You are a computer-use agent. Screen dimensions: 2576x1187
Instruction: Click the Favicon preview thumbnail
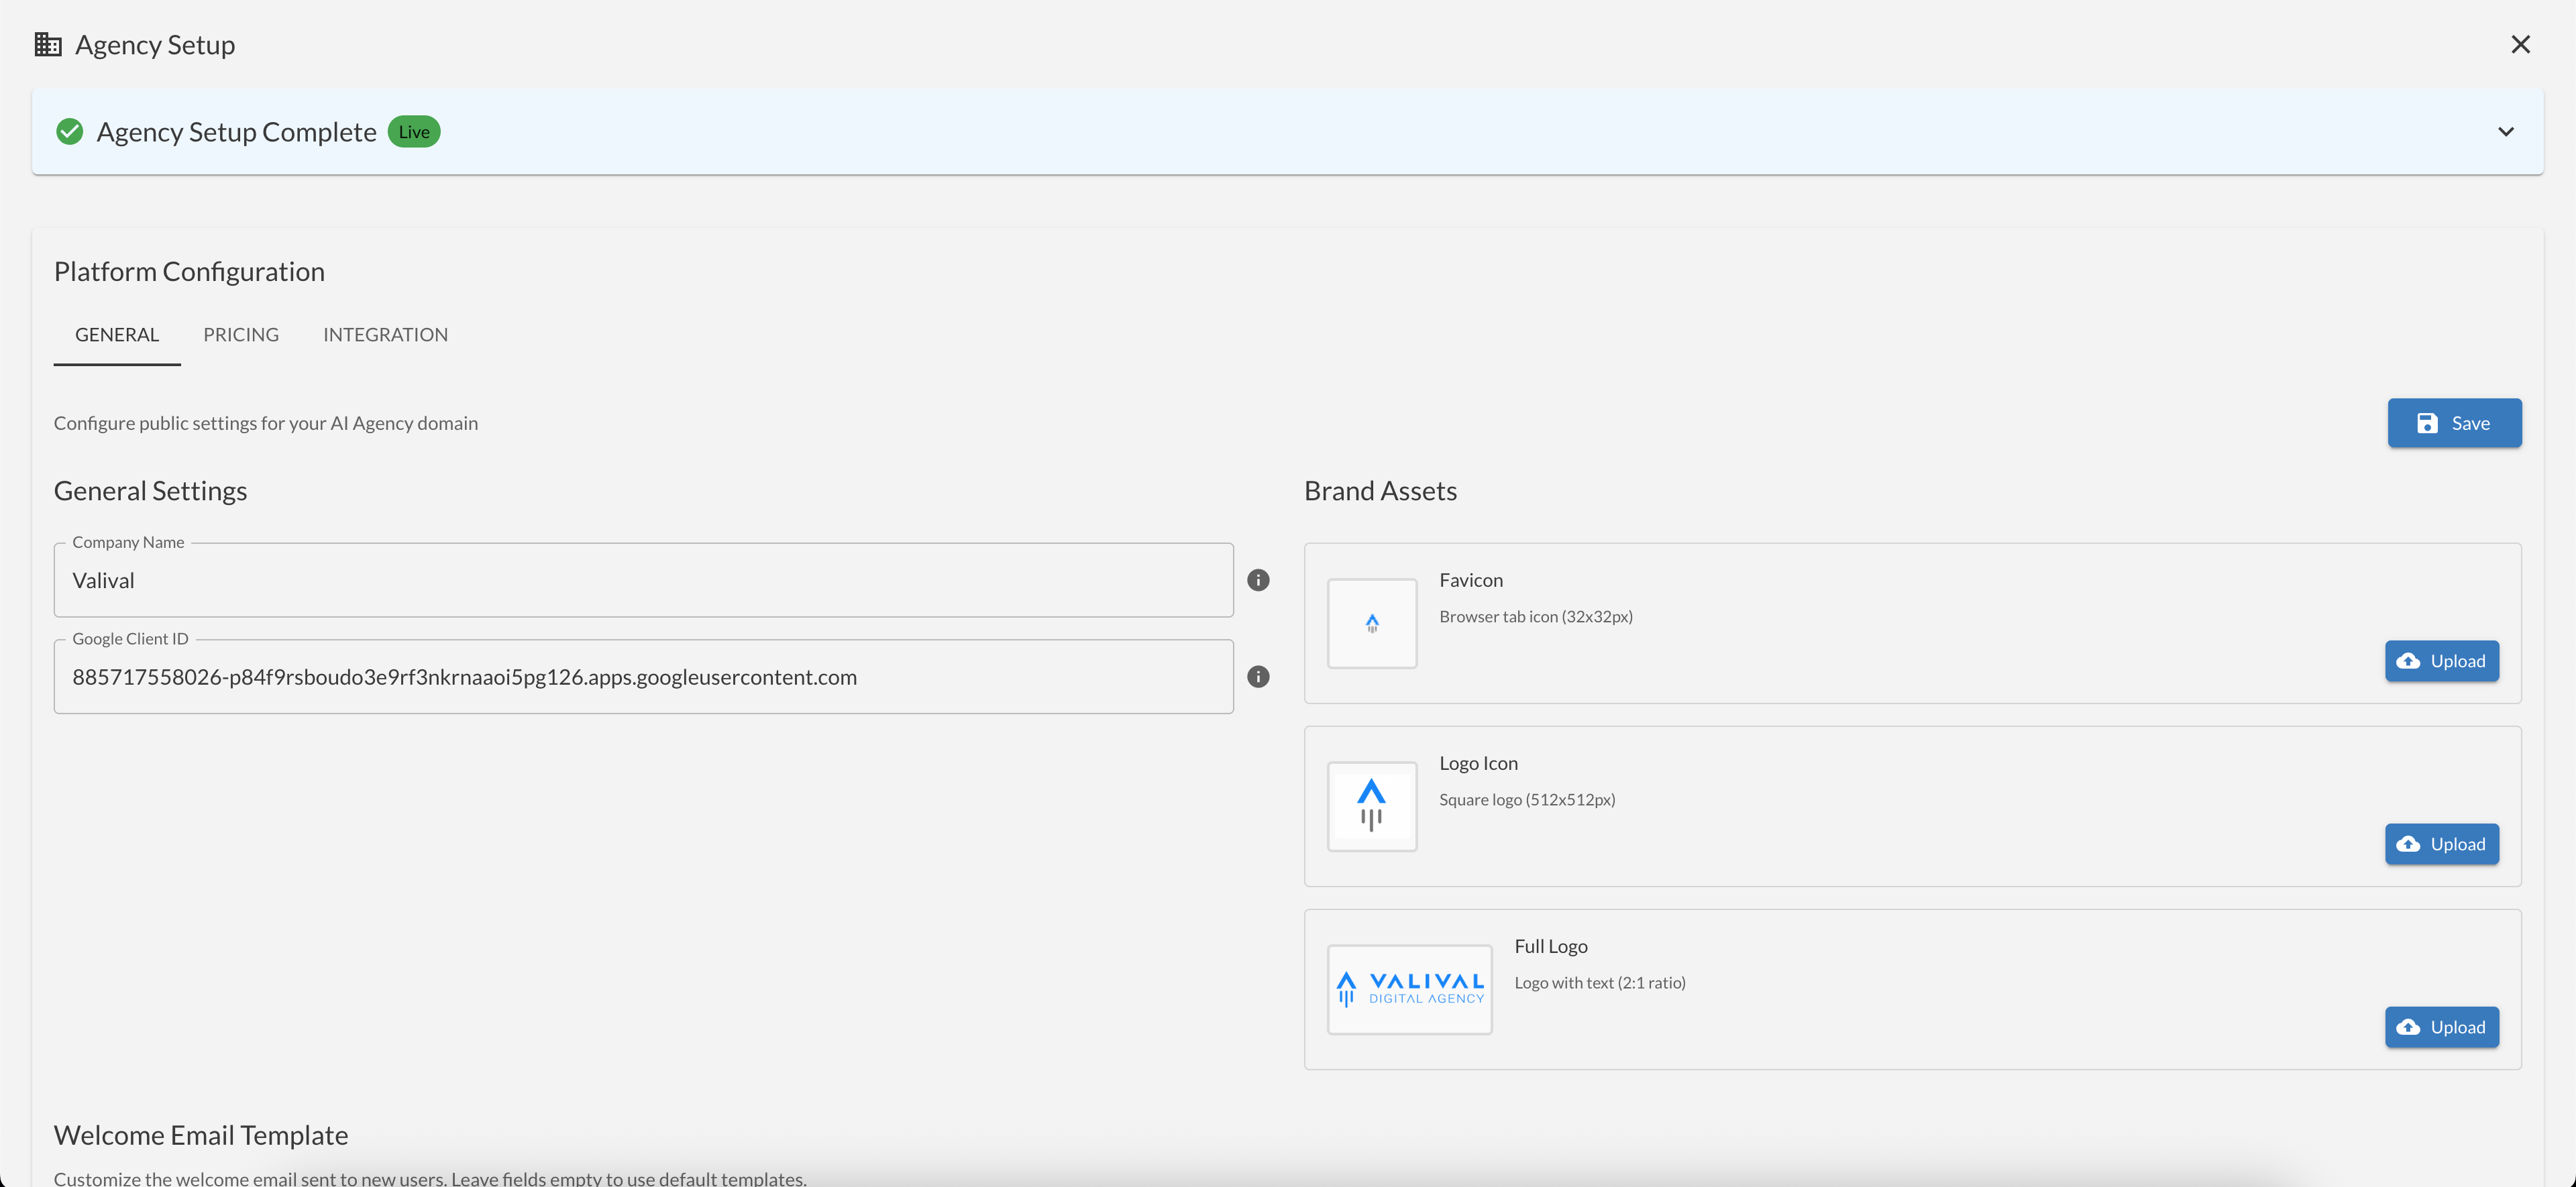click(1372, 623)
